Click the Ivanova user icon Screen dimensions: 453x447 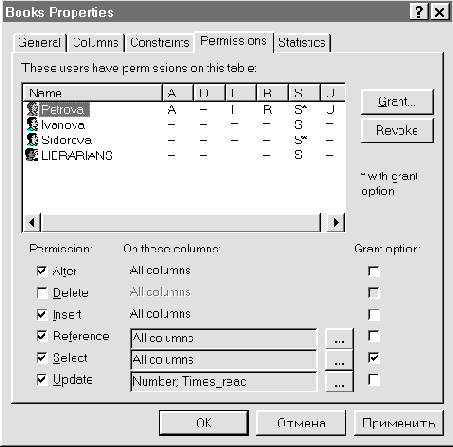(33, 124)
